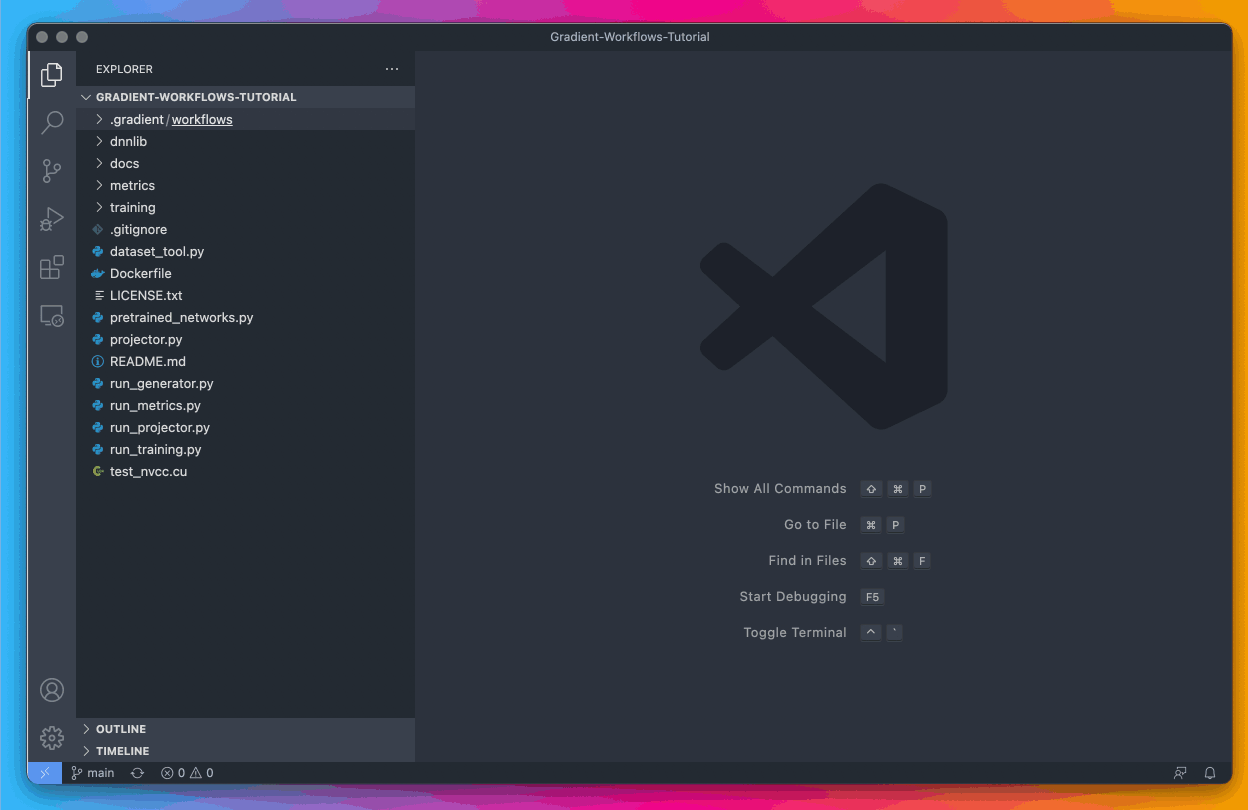Viewport: 1248px width, 810px height.
Task: Open the .gitignore file
Action: [245, 229]
